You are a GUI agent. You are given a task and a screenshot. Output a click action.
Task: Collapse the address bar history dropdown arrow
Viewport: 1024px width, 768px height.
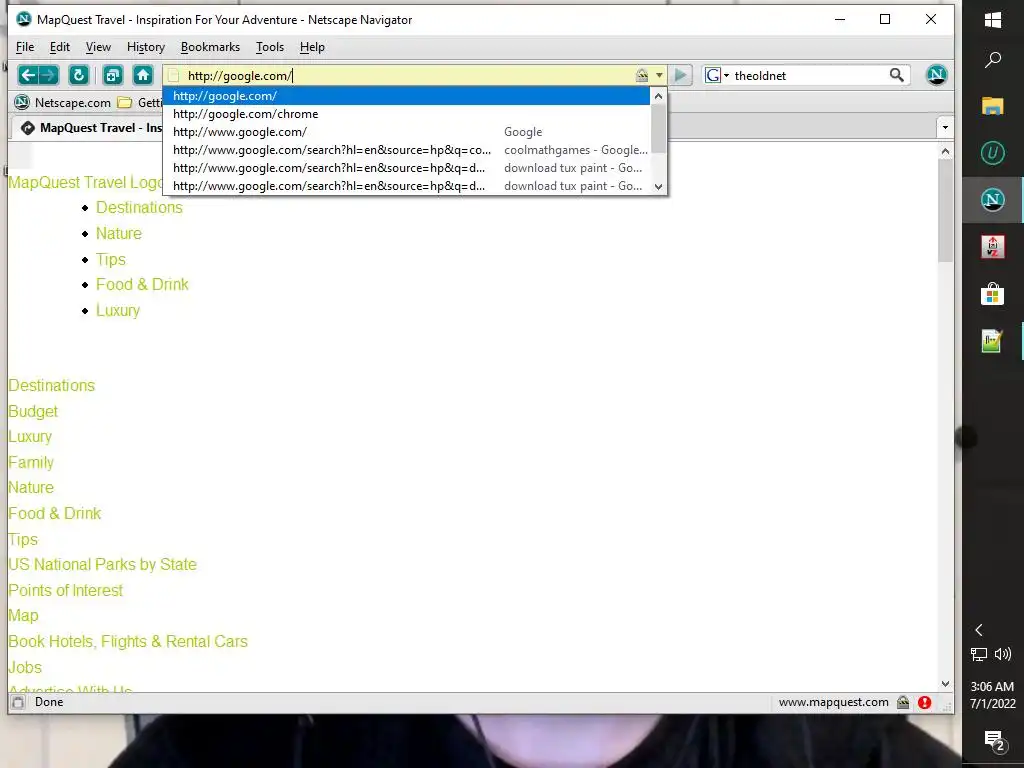click(x=659, y=75)
